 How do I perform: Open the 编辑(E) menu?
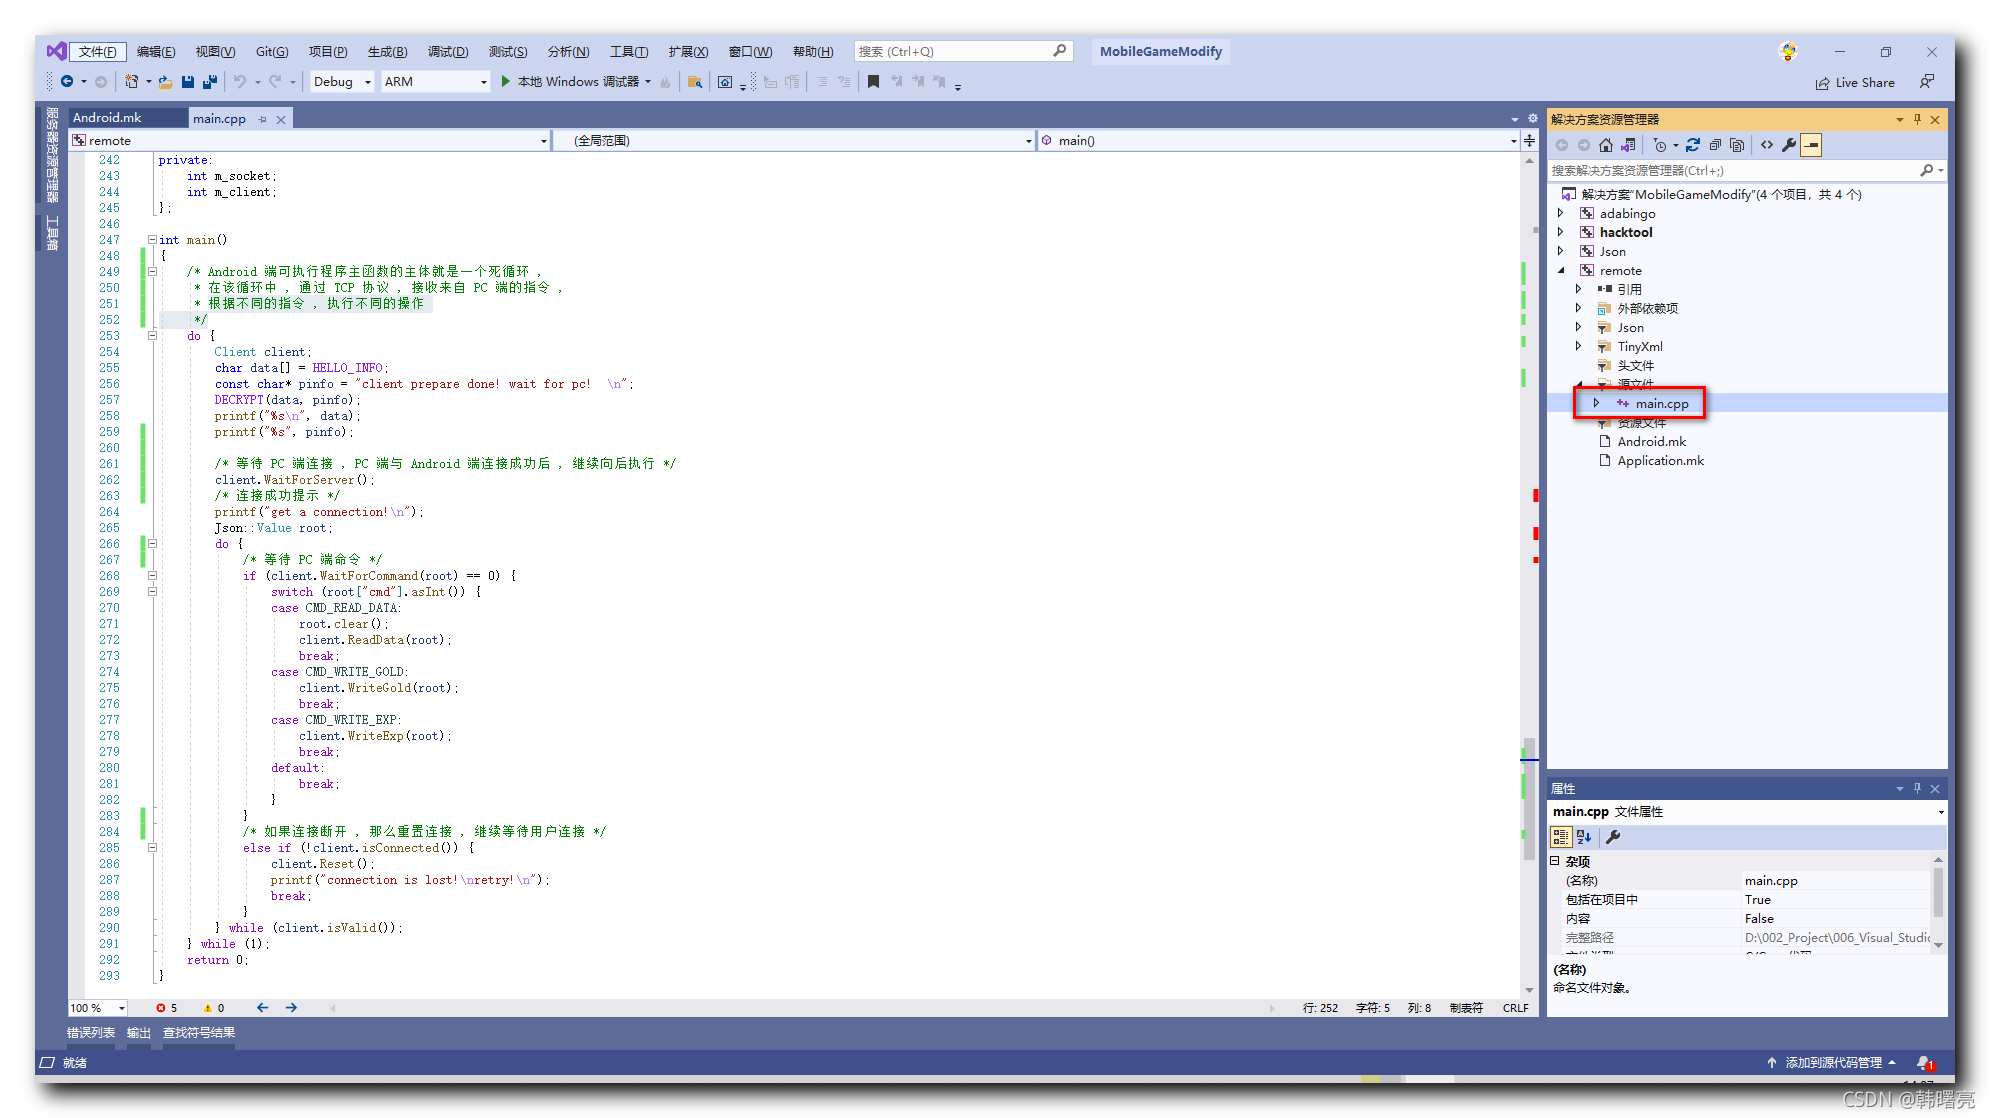156,52
